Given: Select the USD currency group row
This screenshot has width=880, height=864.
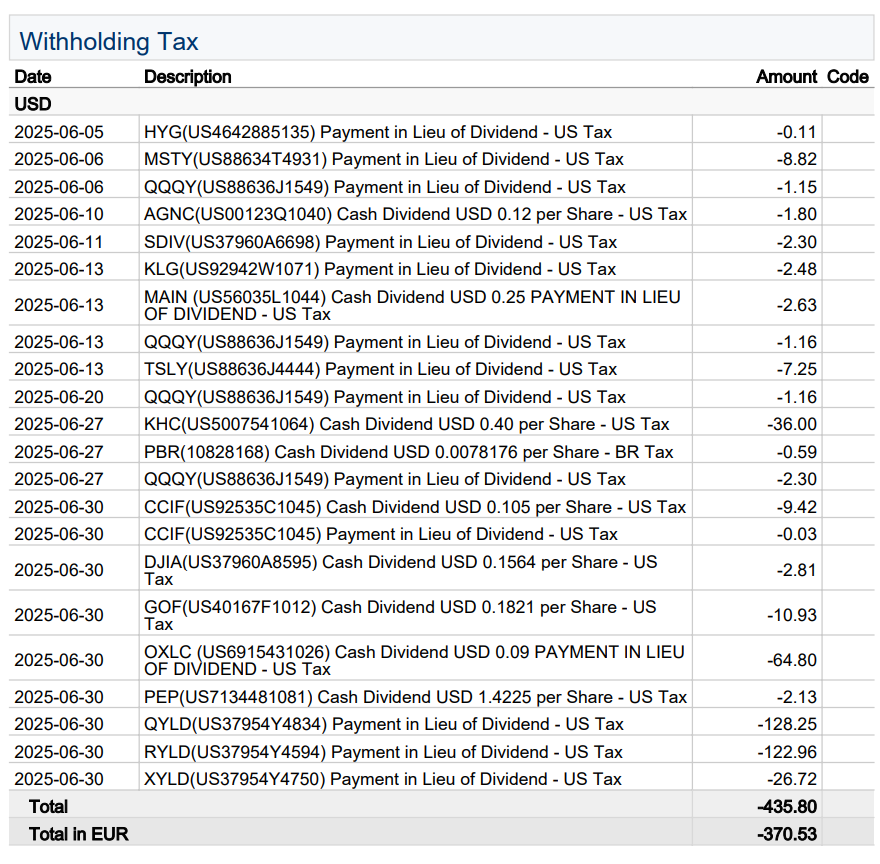Looking at the screenshot, I should coord(33,104).
